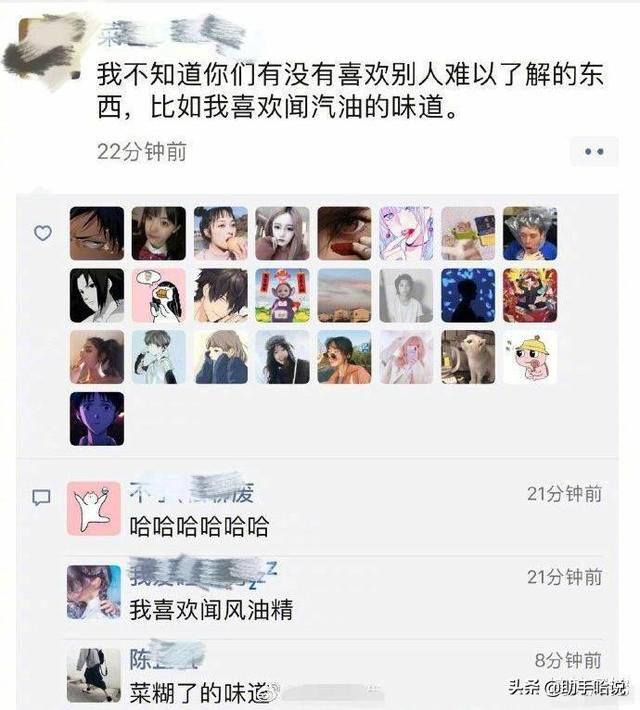This screenshot has width=640, height=710.
Task: Tap the heart likes icon
Action: (43, 233)
